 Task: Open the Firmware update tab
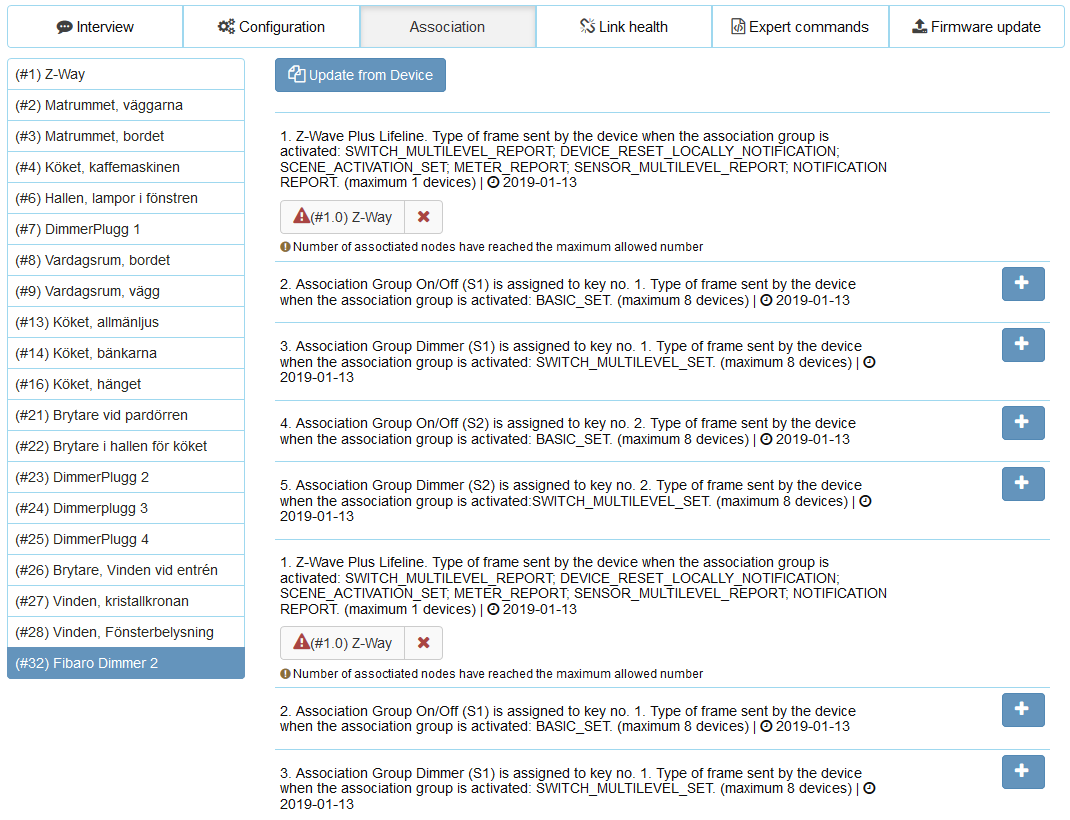pyautogui.click(x=976, y=27)
